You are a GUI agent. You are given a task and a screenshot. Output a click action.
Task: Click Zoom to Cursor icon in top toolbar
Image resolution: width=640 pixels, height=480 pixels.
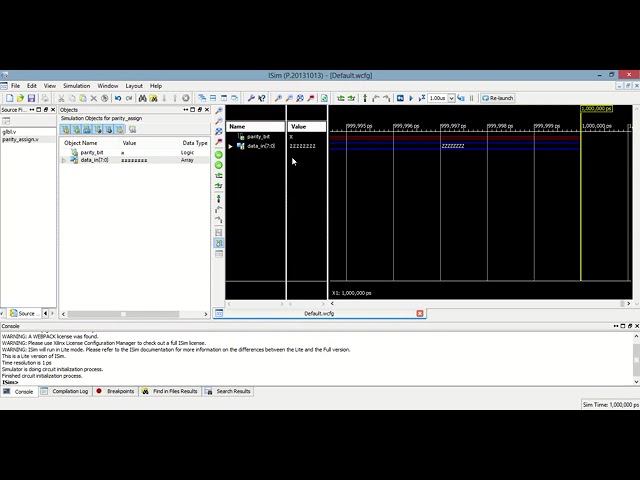pos(311,98)
